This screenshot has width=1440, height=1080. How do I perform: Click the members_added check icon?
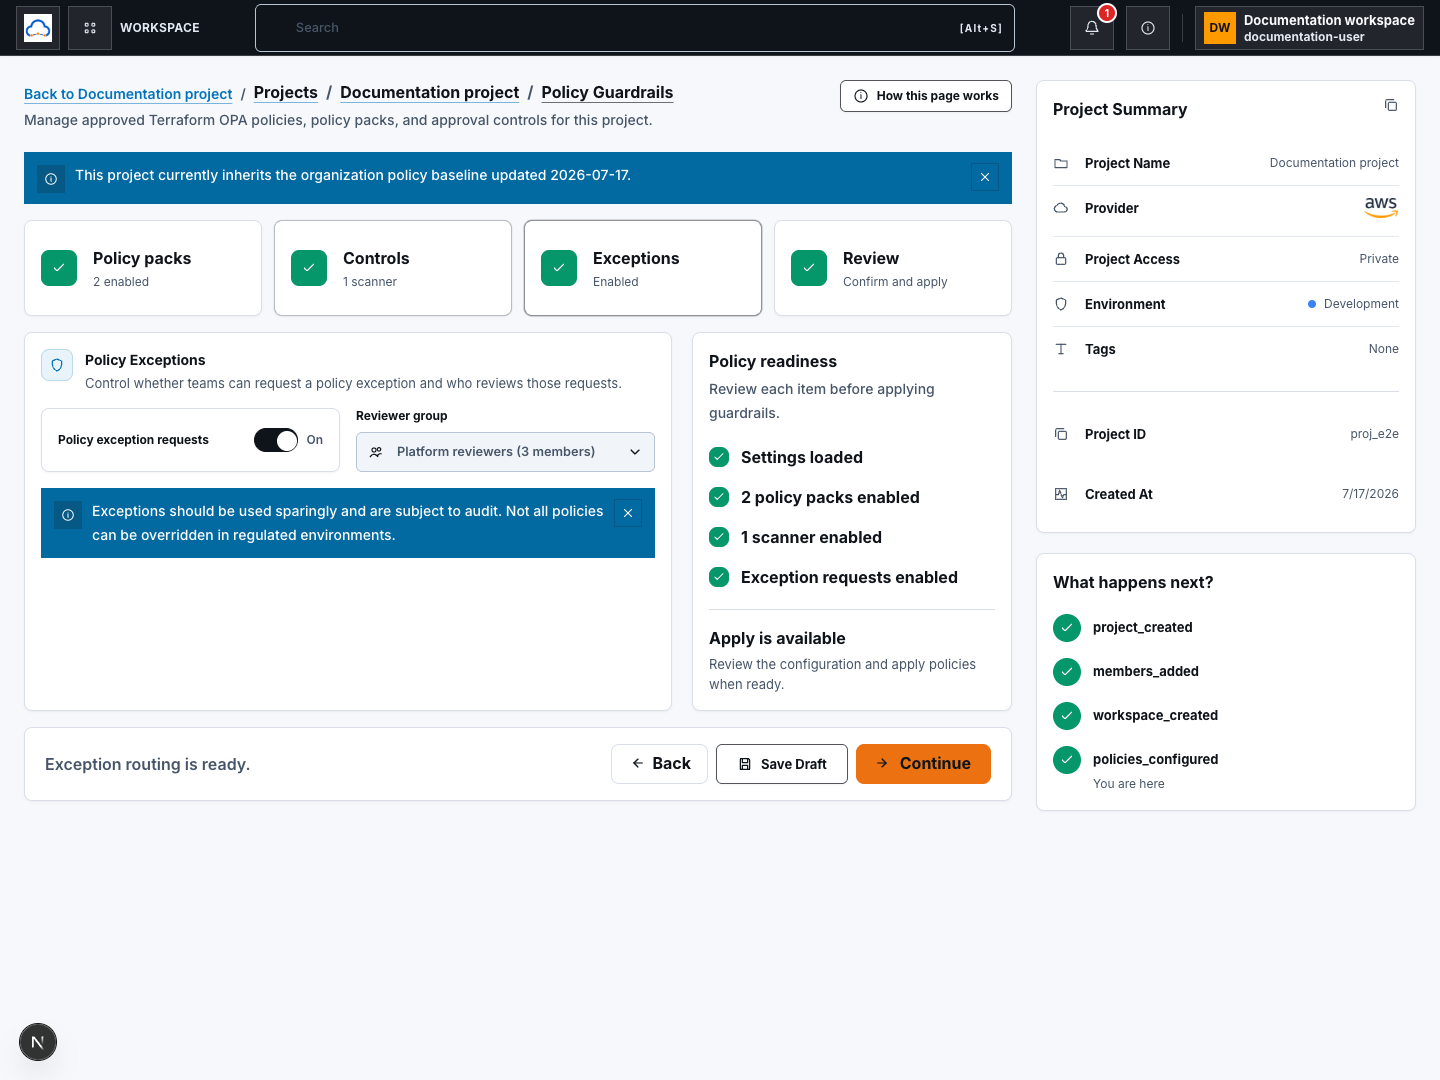coord(1067,672)
